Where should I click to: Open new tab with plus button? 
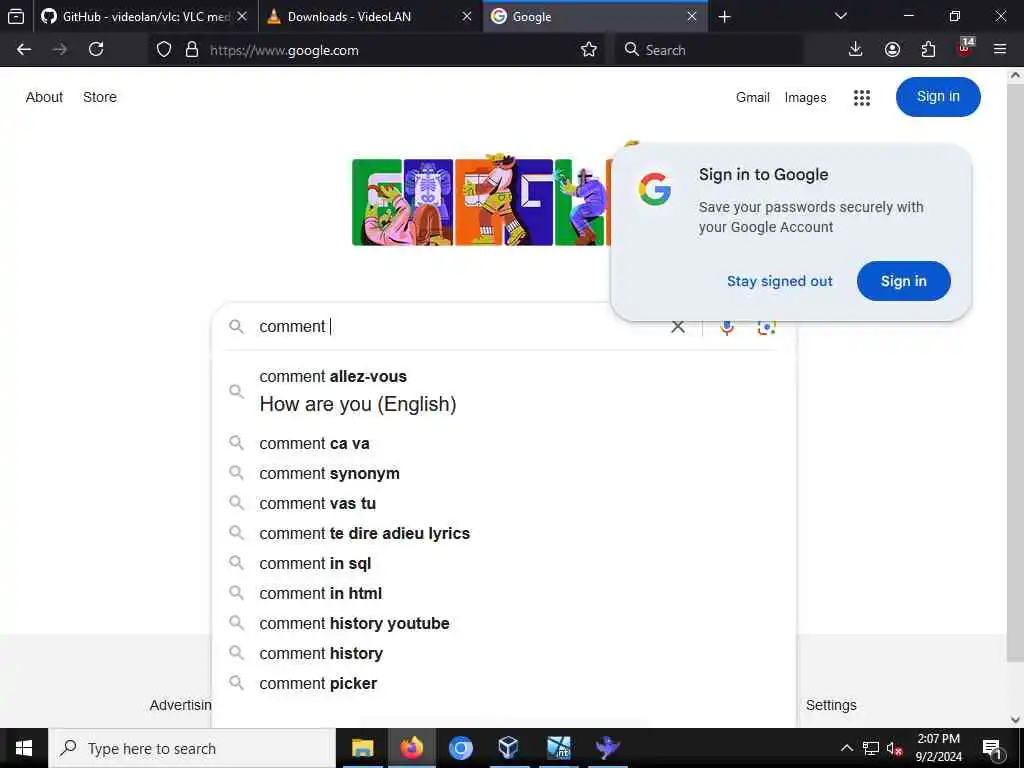pyautogui.click(x=724, y=16)
